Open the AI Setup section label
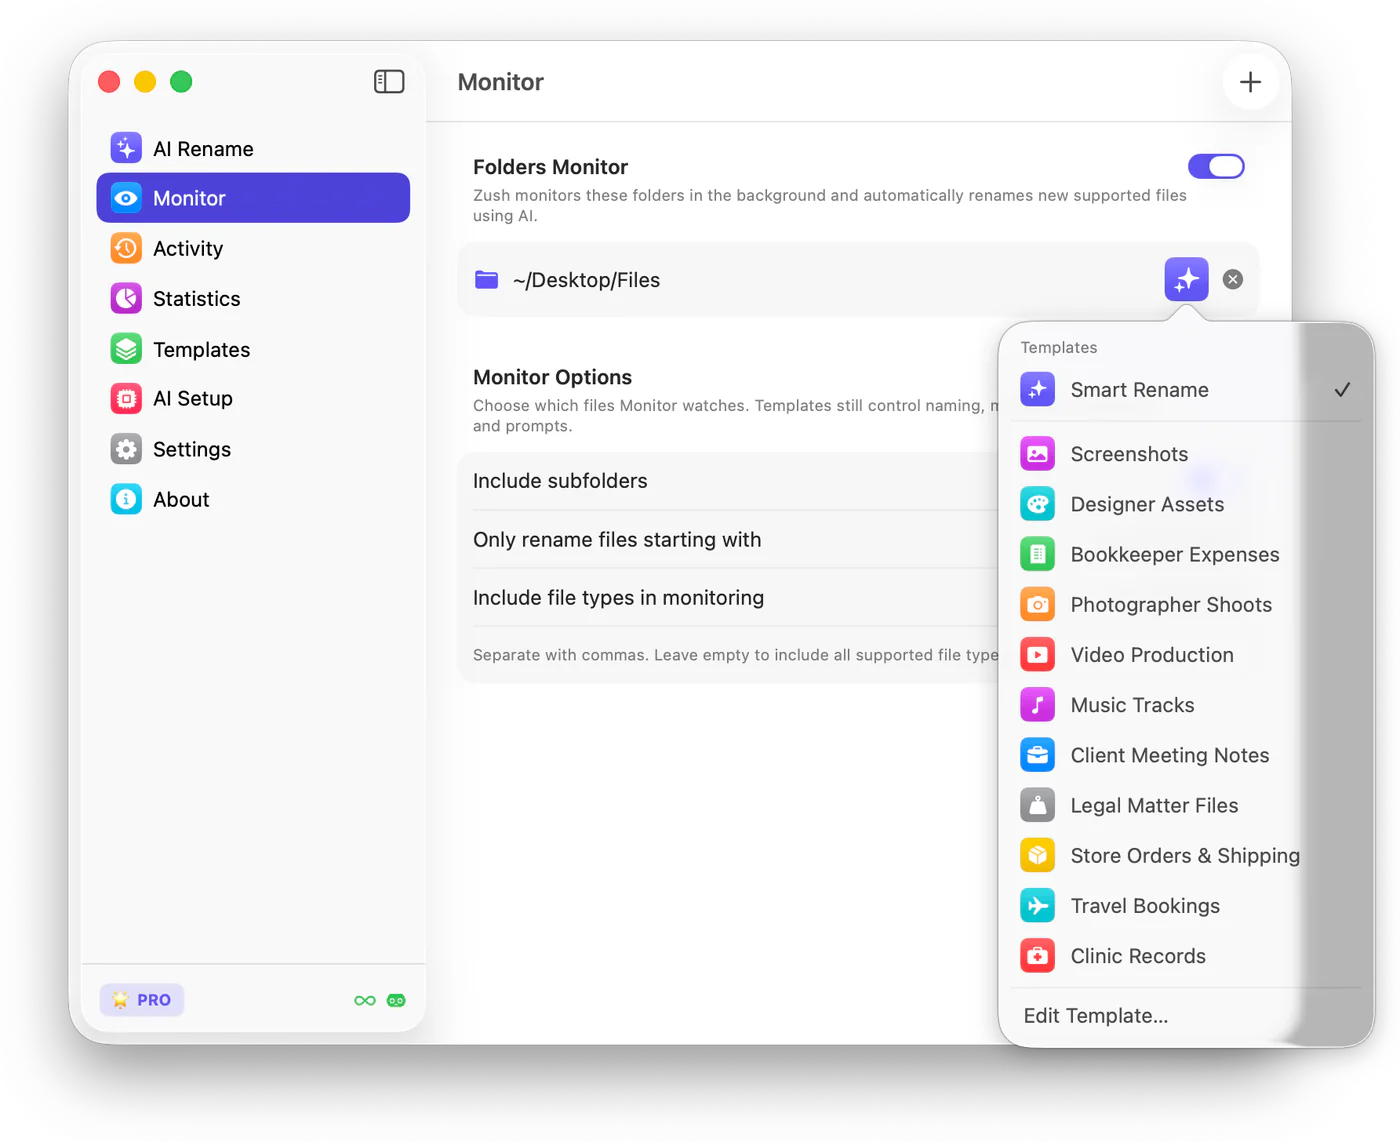Viewport: 1400px width, 1142px height. pos(193,399)
